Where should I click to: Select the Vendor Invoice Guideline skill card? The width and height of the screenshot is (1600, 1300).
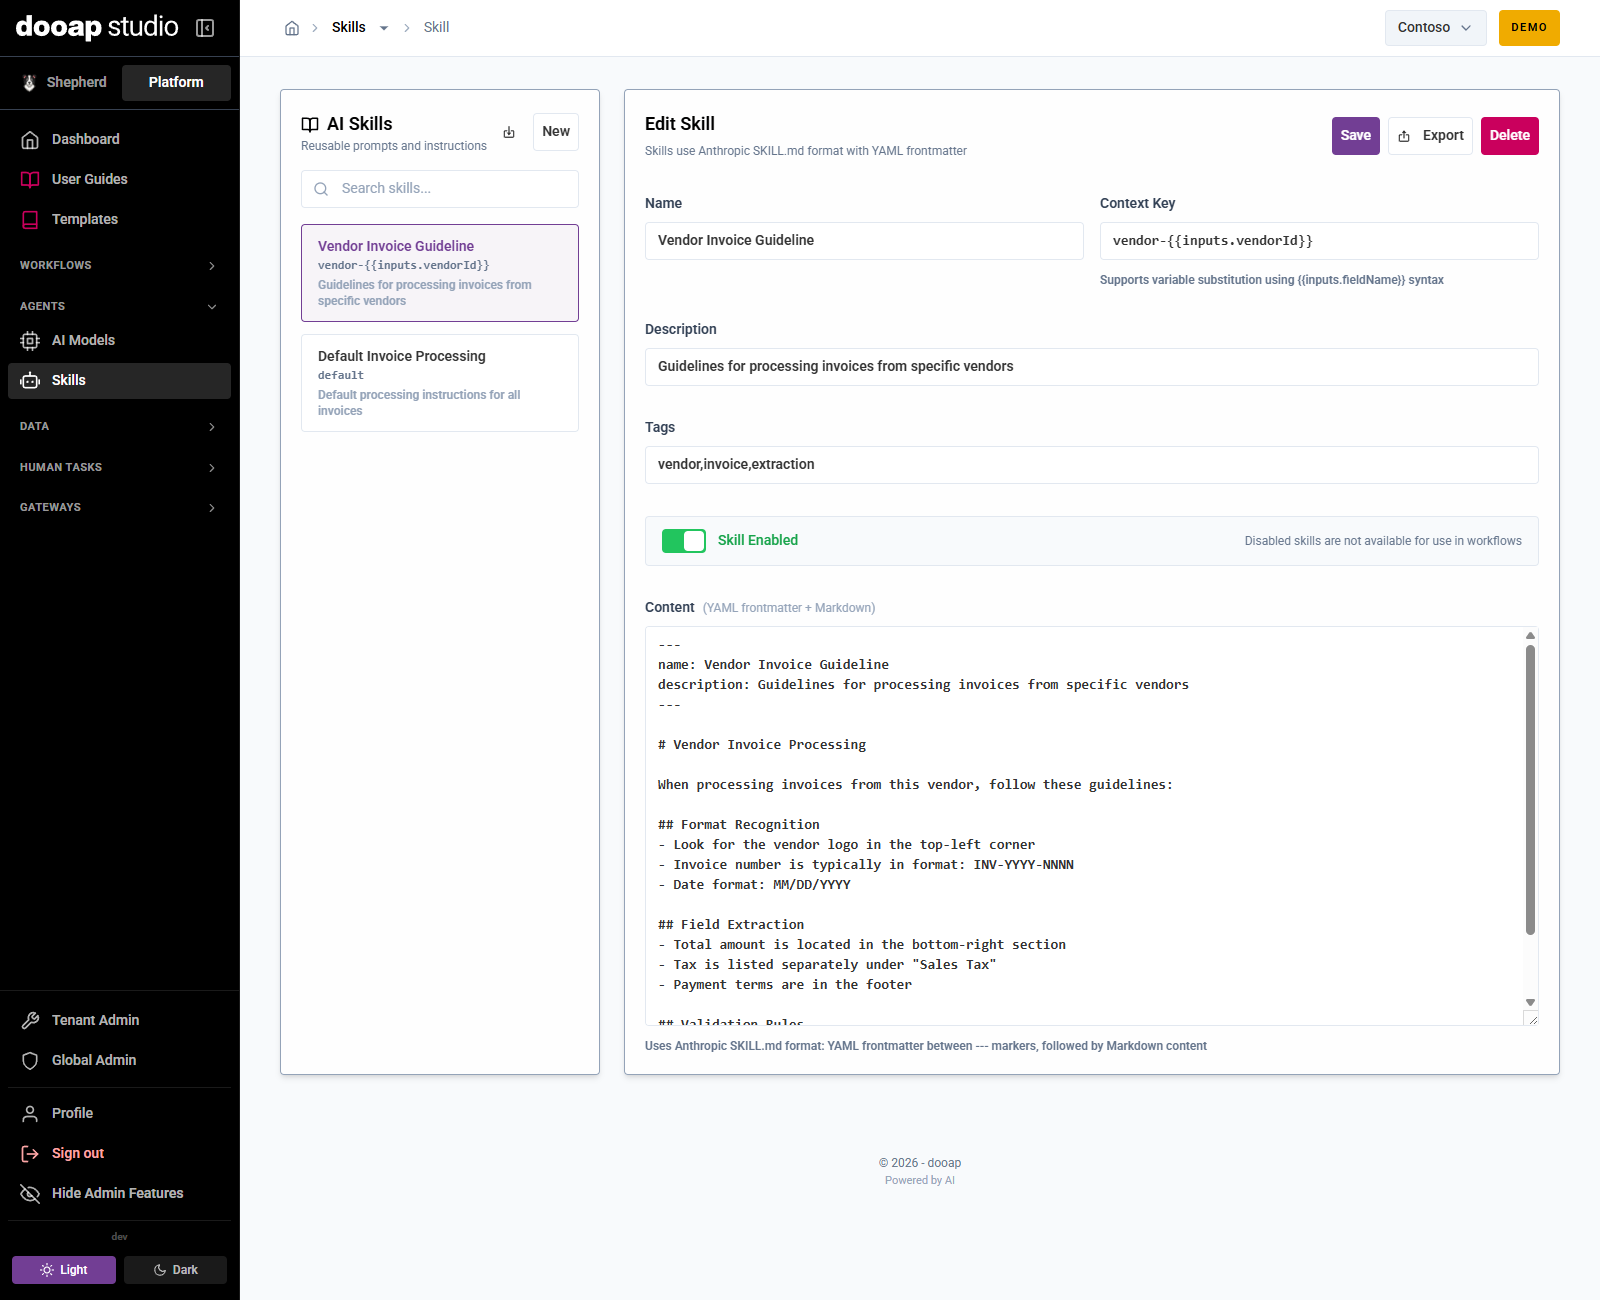click(440, 273)
